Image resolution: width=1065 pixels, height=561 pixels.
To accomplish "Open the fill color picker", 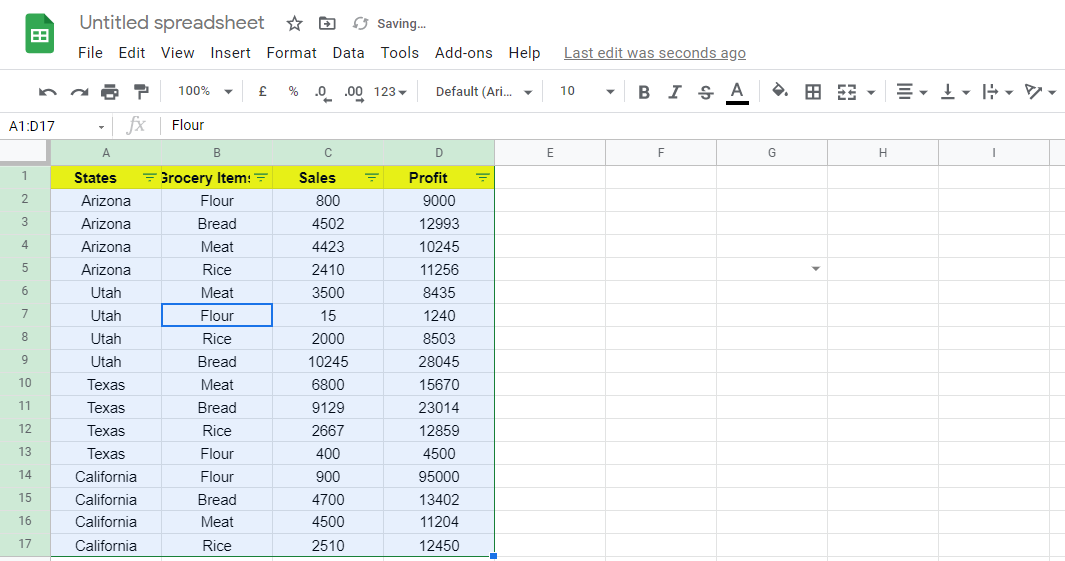I will click(x=780, y=91).
